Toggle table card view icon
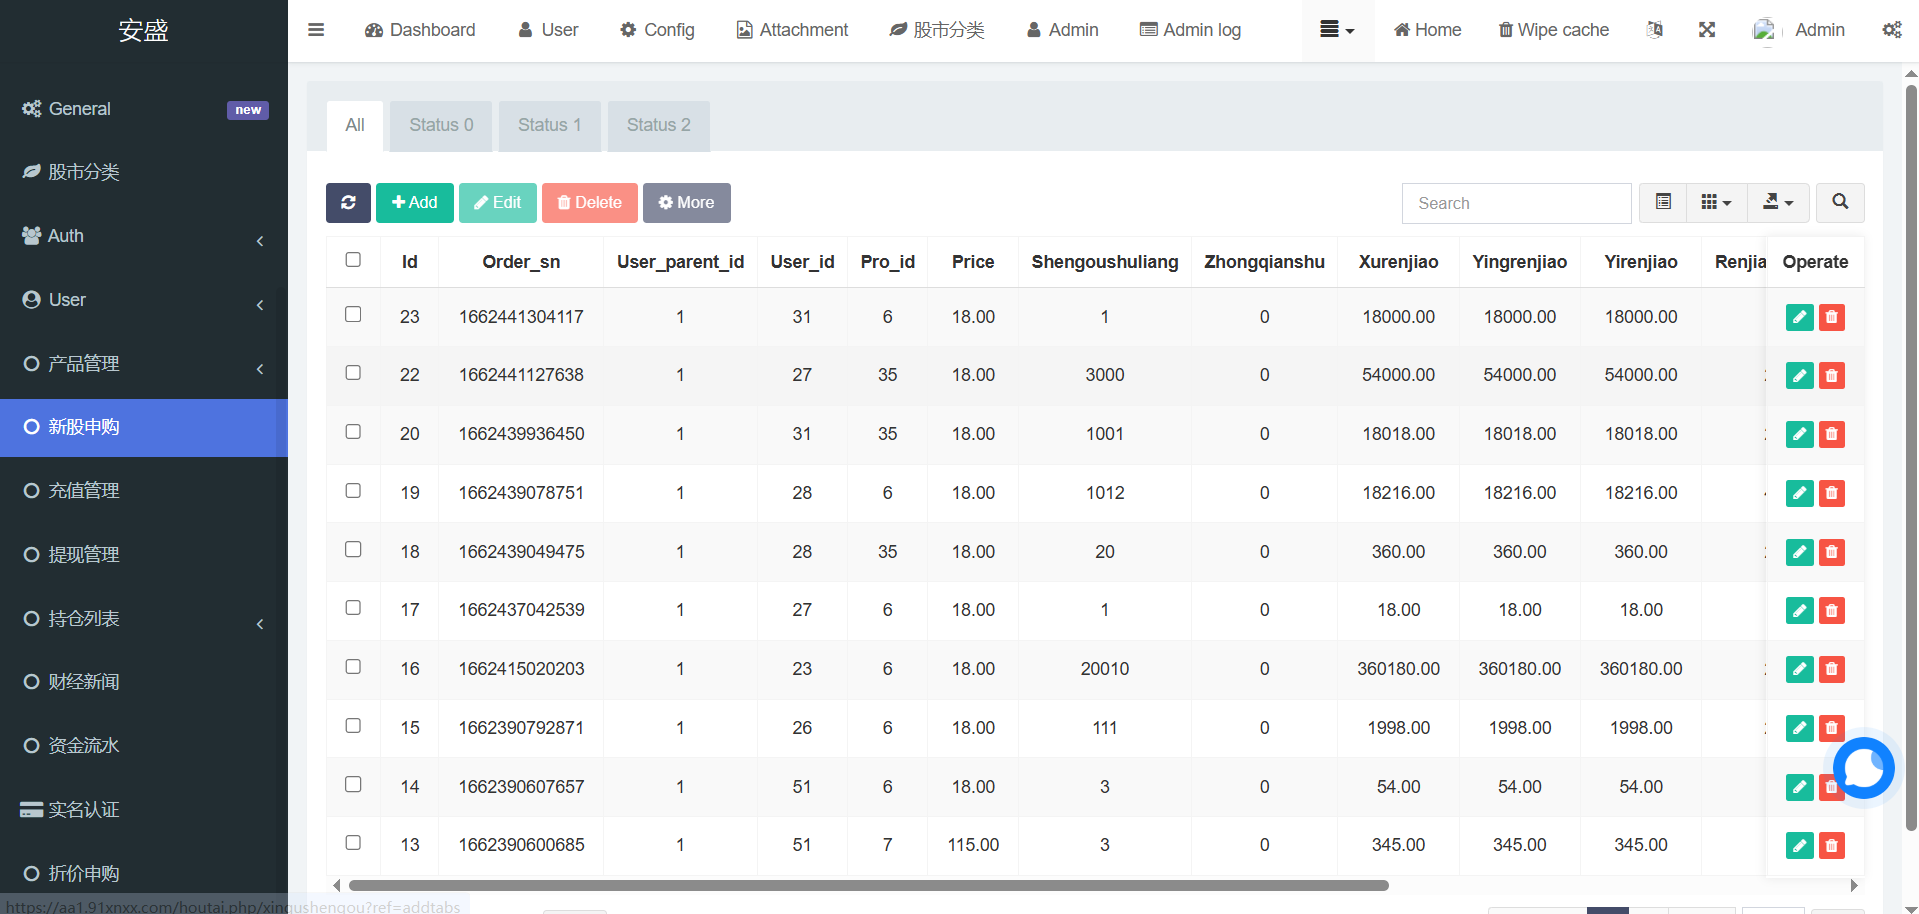This screenshot has height=914, width=1919. (1663, 203)
